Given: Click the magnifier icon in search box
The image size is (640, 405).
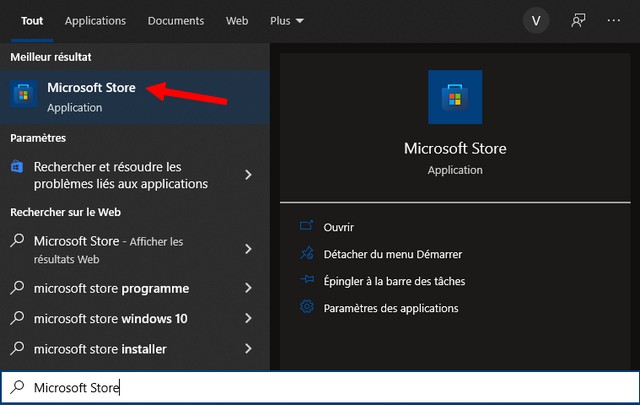Looking at the screenshot, I should [x=17, y=387].
